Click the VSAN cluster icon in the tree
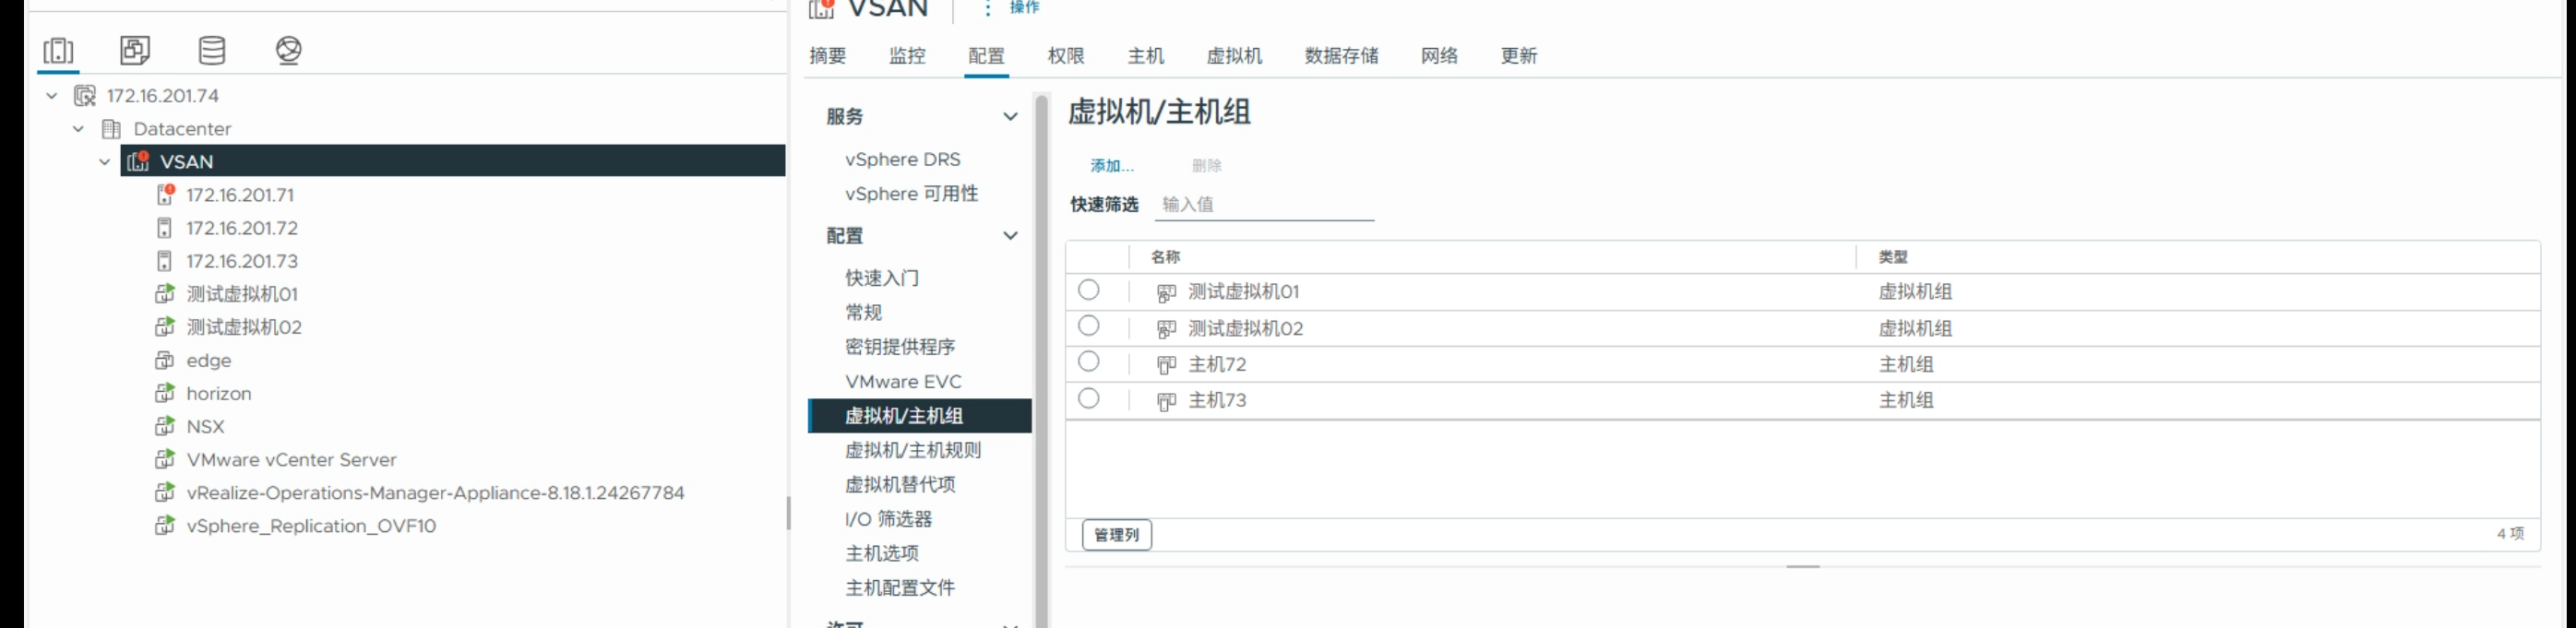The height and width of the screenshot is (628, 2576). point(138,161)
